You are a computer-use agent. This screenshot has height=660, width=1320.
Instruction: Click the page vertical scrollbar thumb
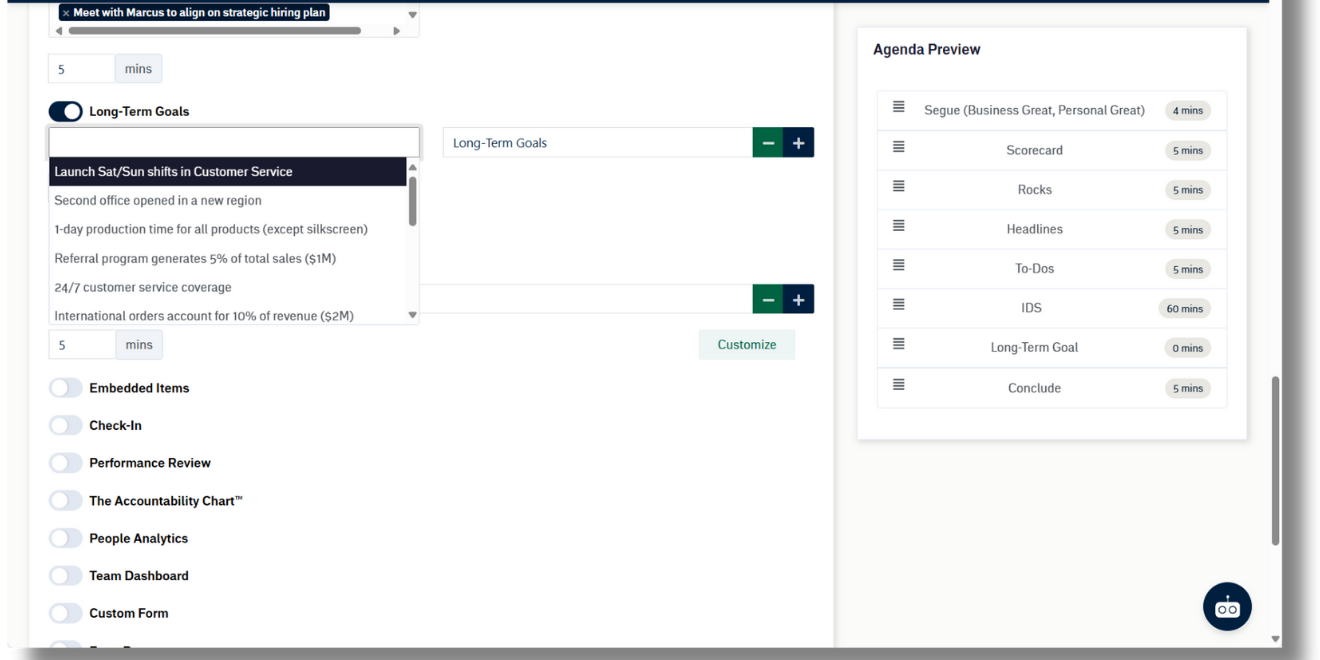click(x=1275, y=460)
